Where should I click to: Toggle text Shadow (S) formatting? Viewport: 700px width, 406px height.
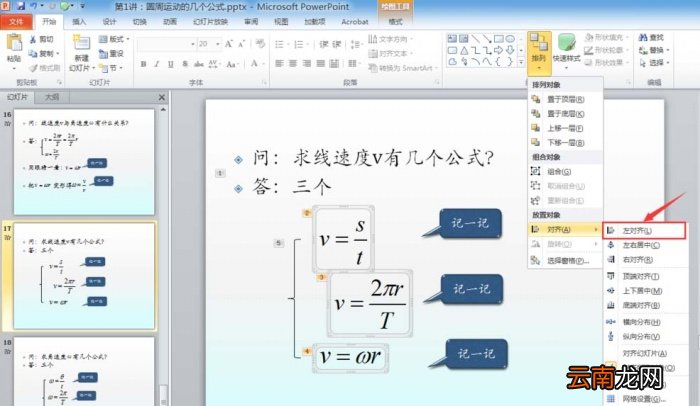[x=185, y=64]
